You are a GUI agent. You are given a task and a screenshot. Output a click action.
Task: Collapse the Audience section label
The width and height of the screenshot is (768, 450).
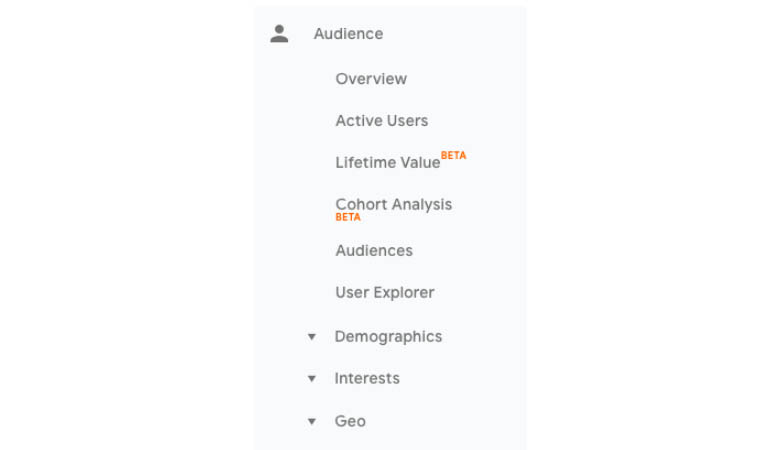click(348, 34)
